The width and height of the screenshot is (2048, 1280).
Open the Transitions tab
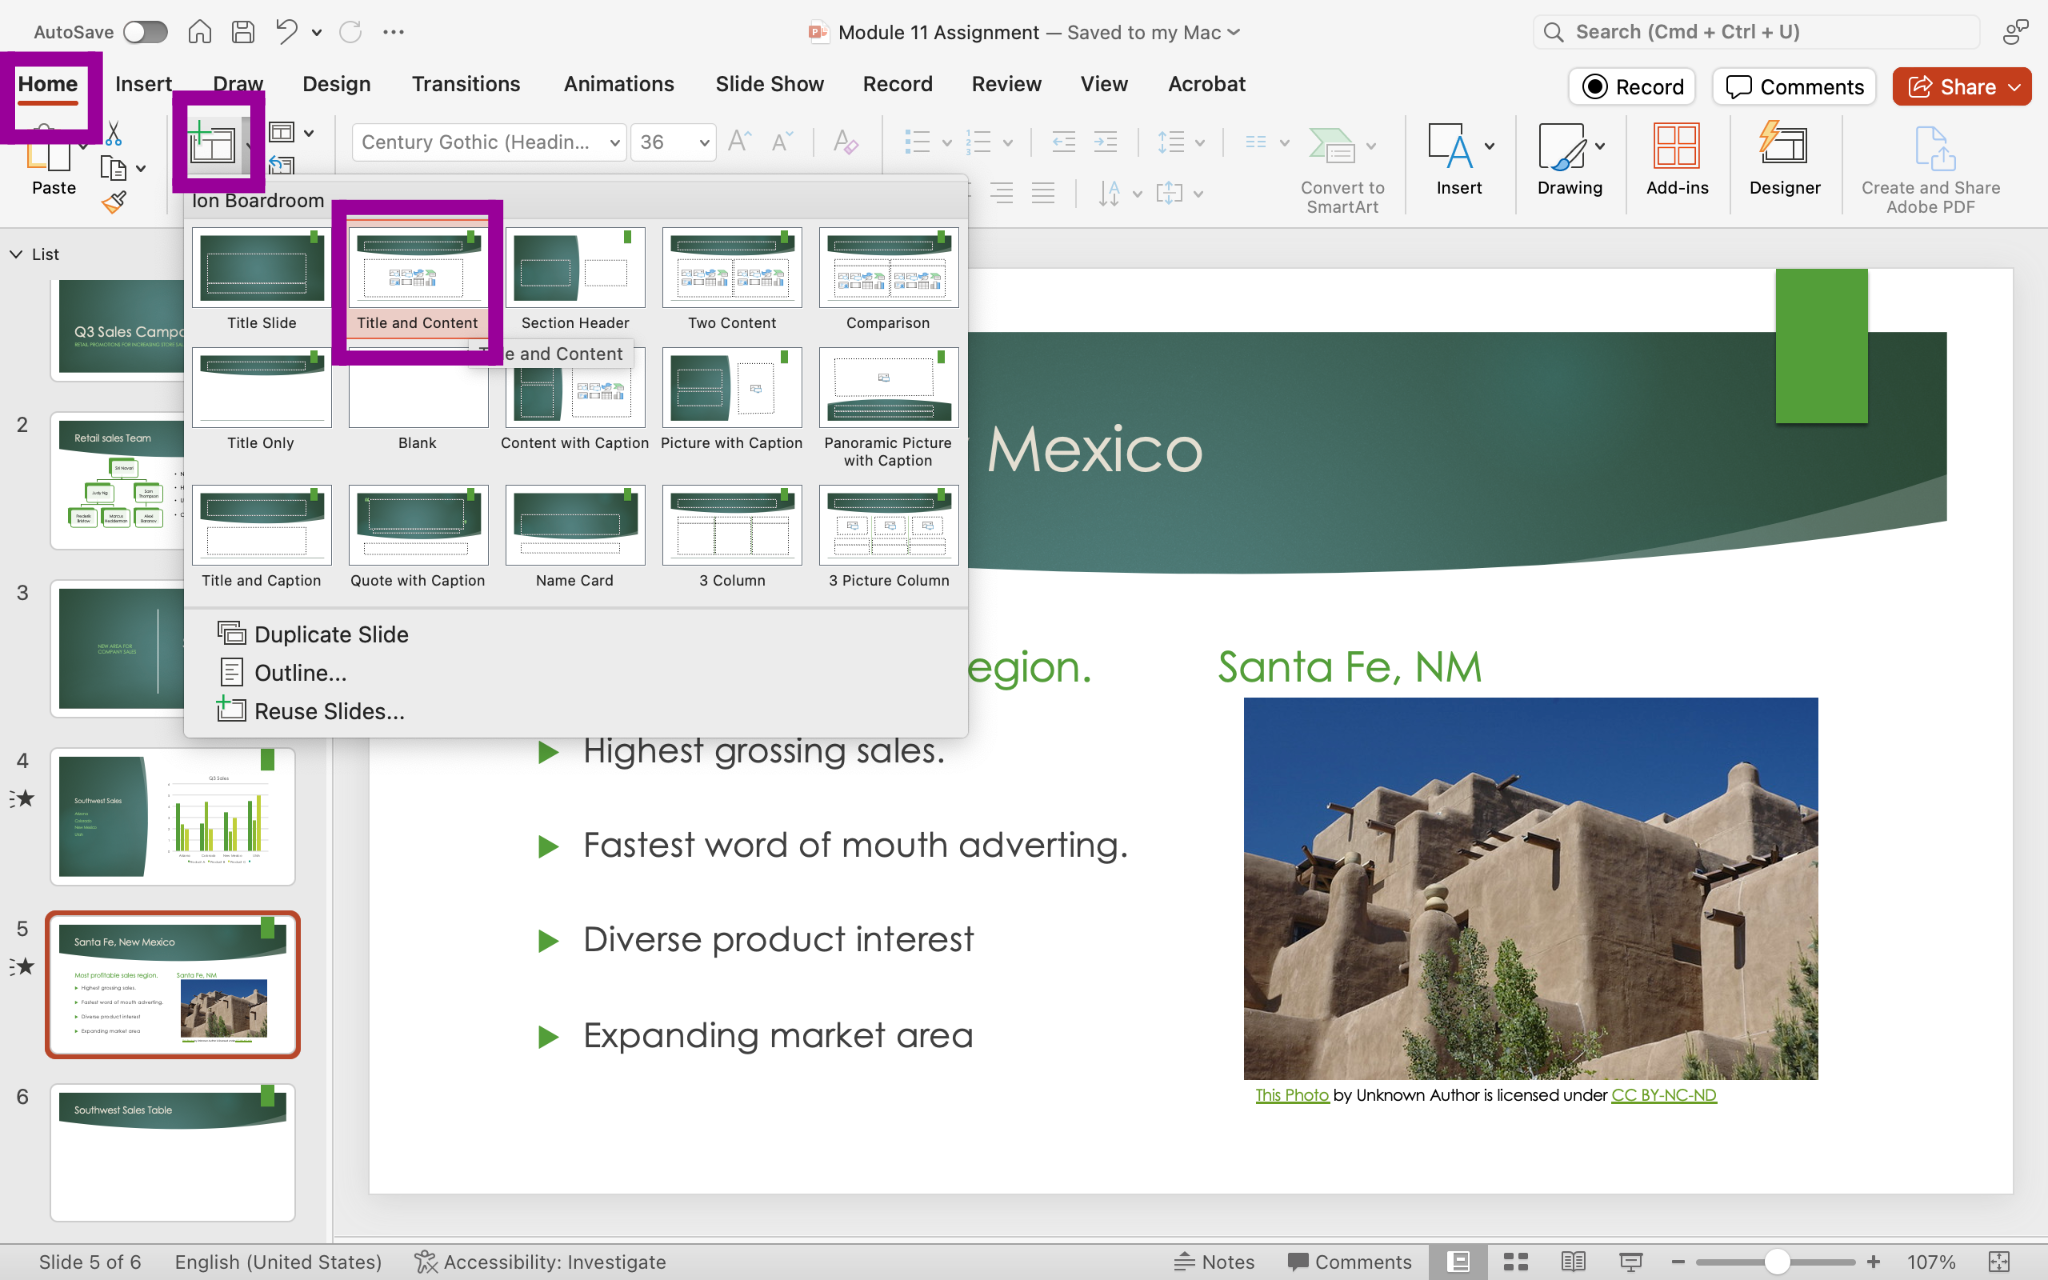(x=466, y=84)
